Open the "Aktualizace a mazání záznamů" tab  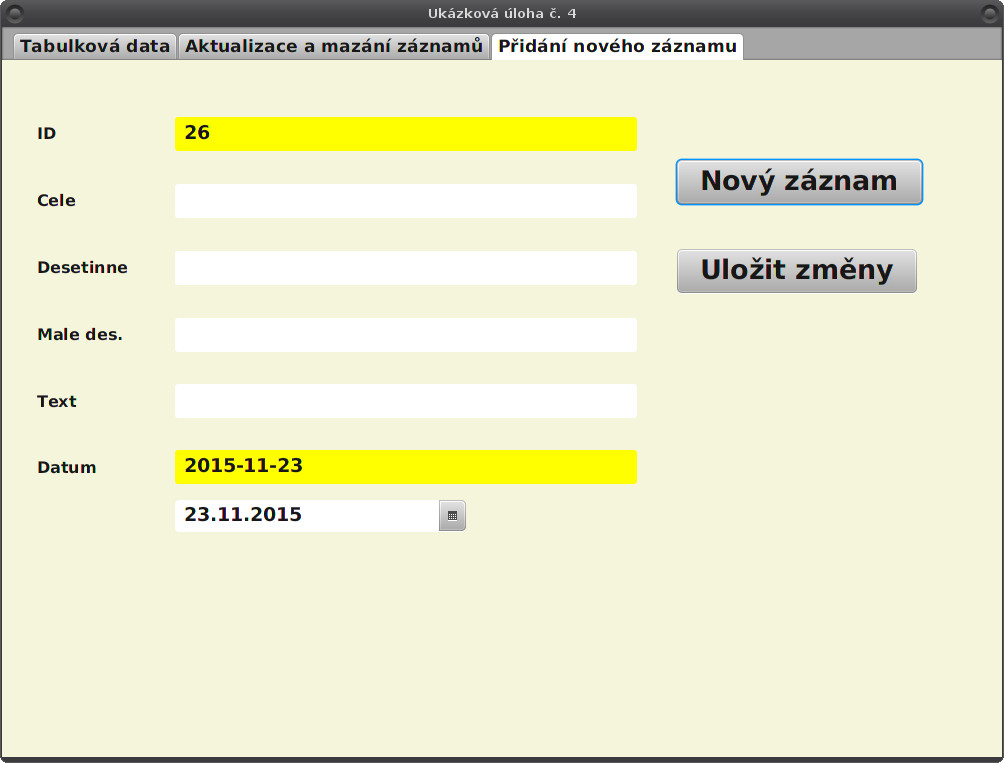(x=333, y=45)
